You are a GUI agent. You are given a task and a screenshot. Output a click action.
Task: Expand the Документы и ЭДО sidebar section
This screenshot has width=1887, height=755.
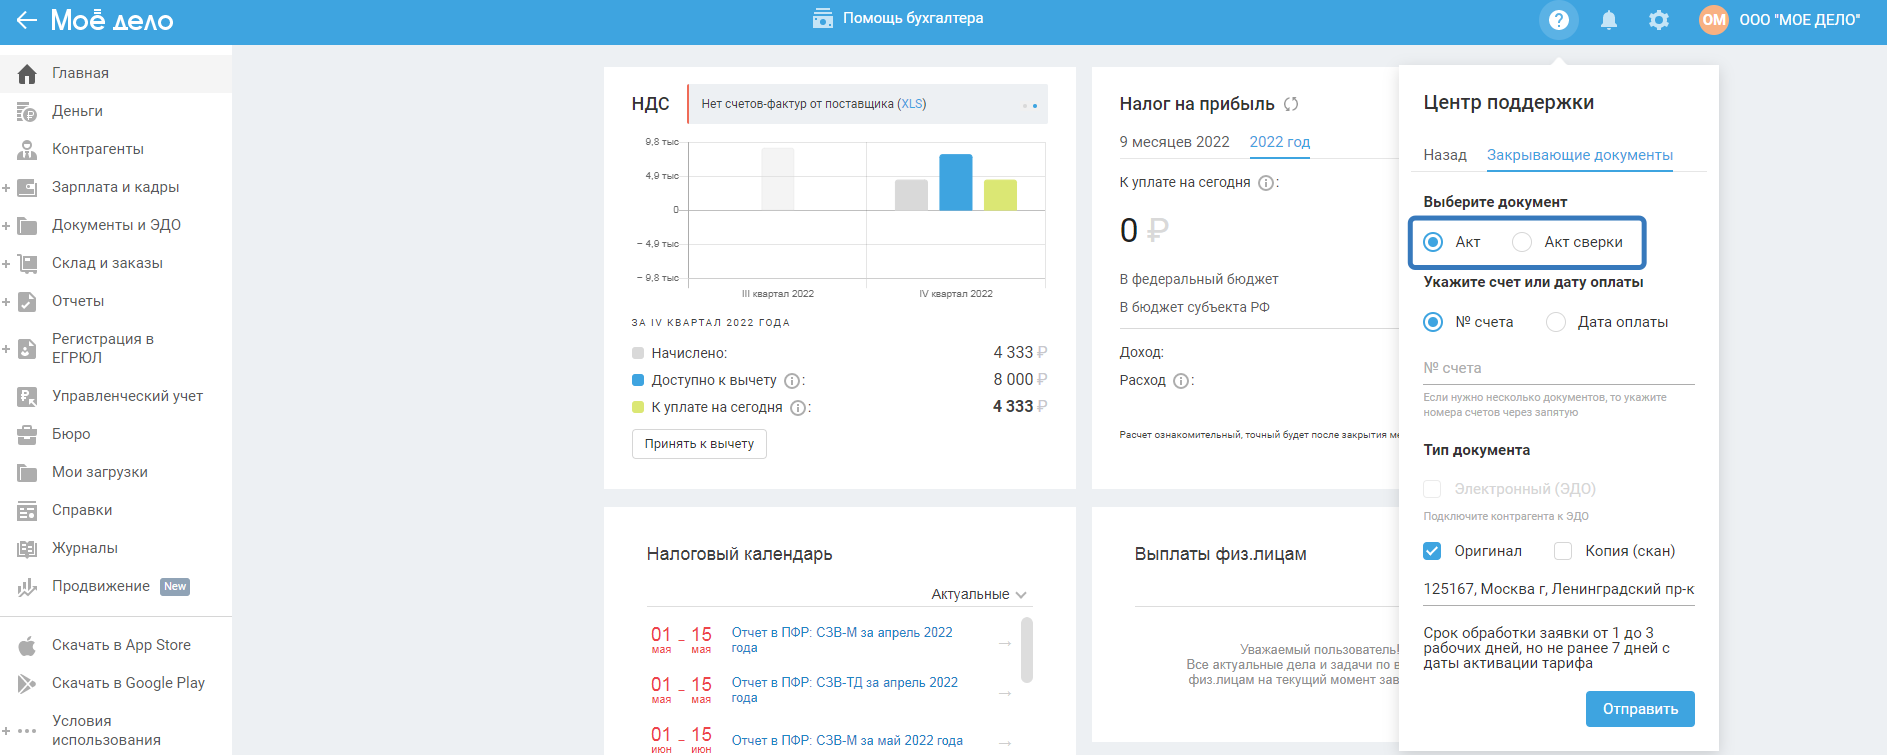tap(6, 226)
